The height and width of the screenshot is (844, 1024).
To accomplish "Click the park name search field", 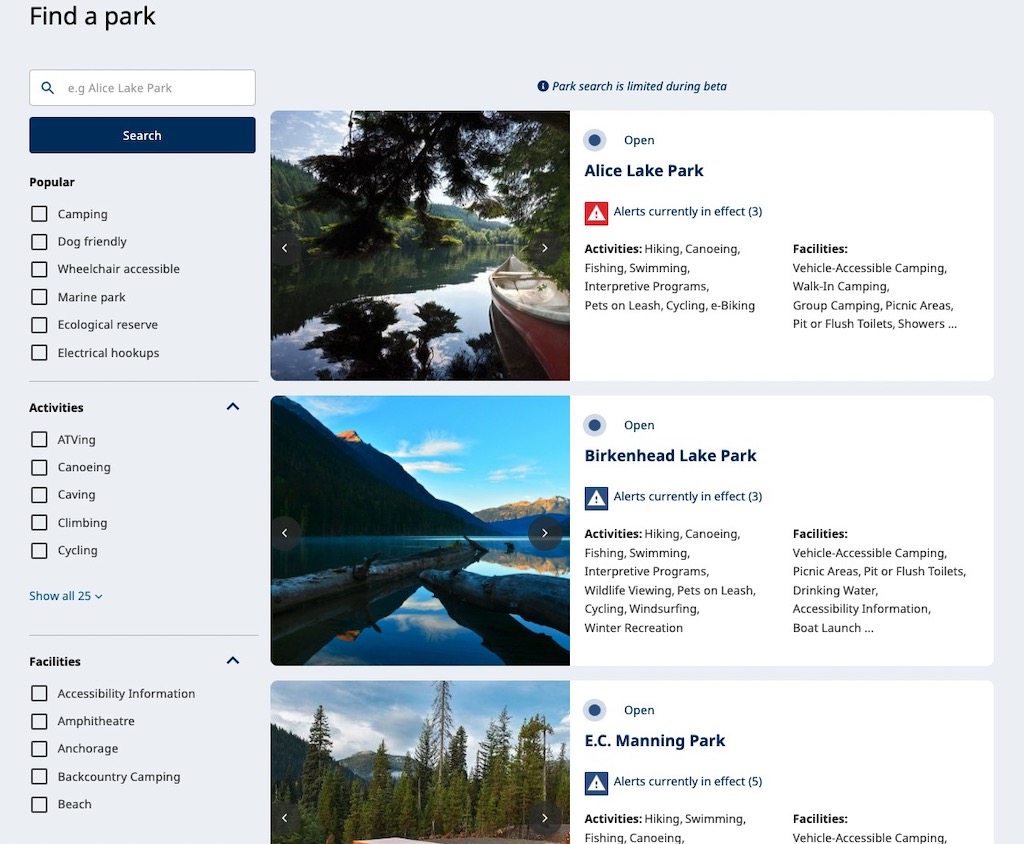I will [155, 88].
